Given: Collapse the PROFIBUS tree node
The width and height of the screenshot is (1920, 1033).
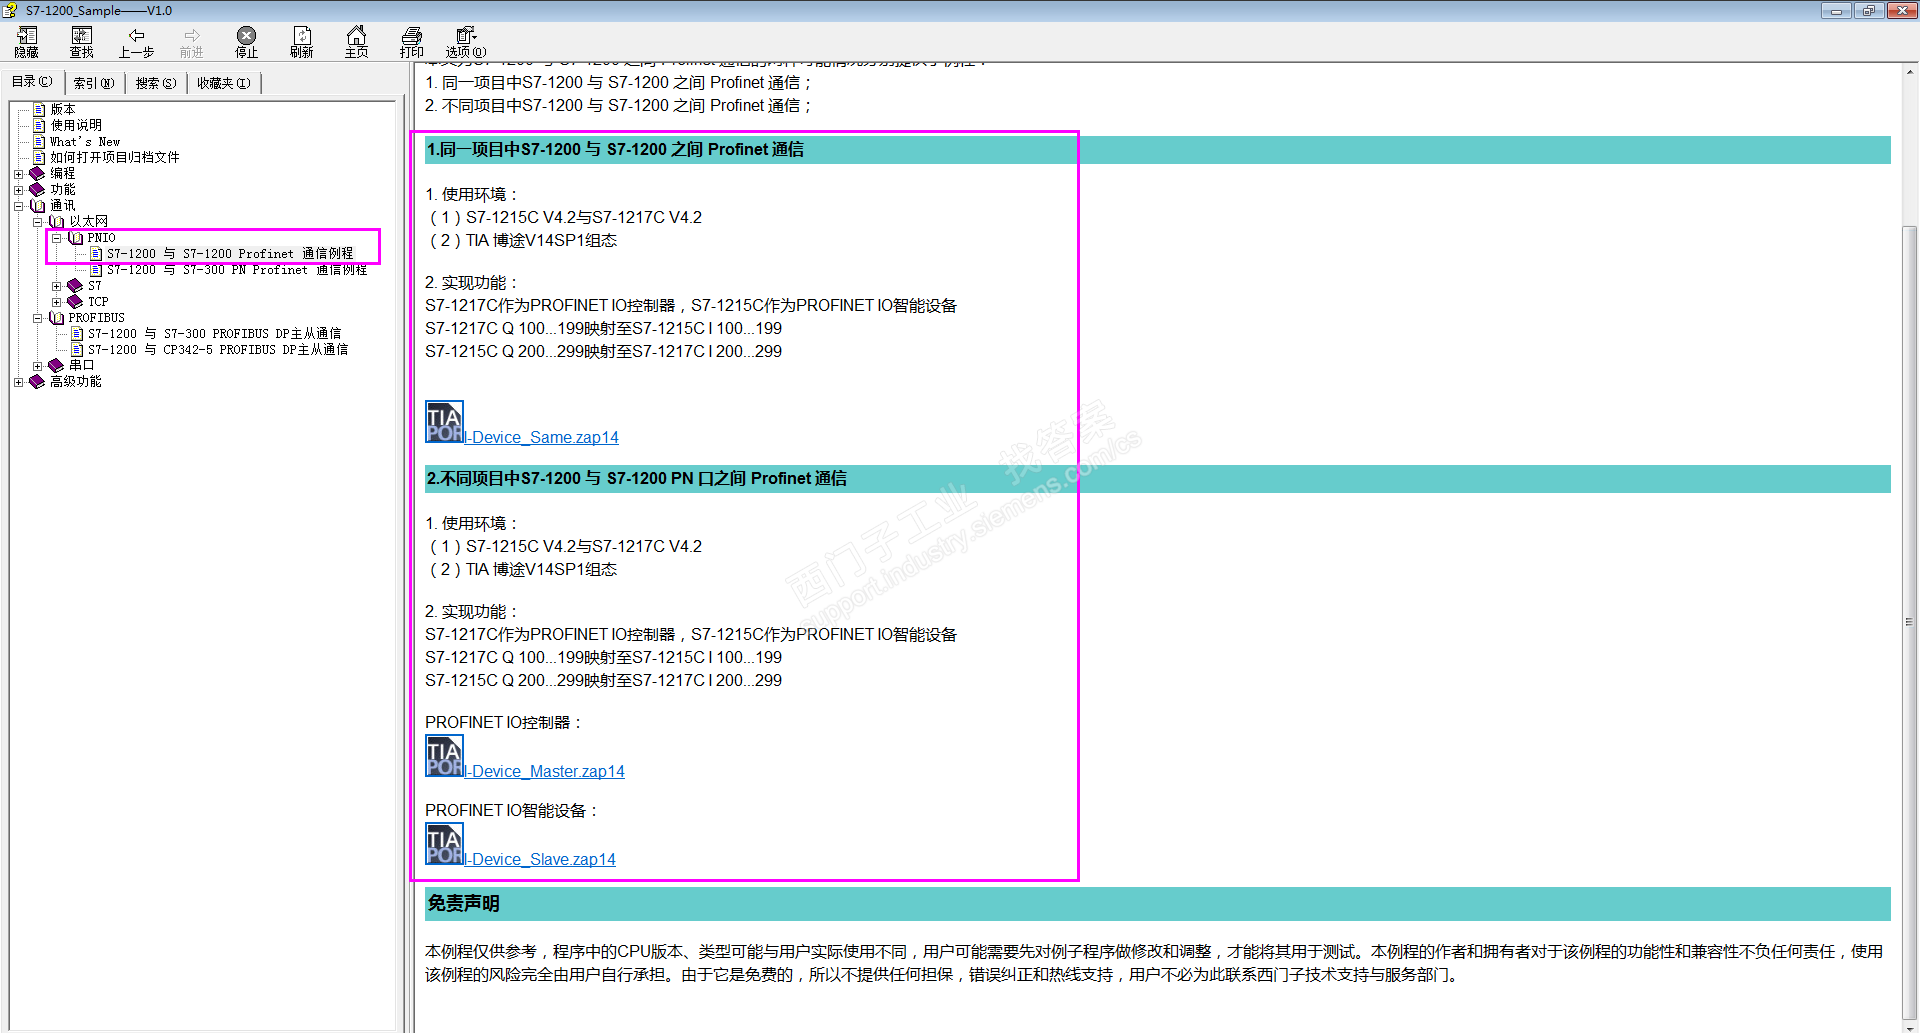Looking at the screenshot, I should (38, 318).
